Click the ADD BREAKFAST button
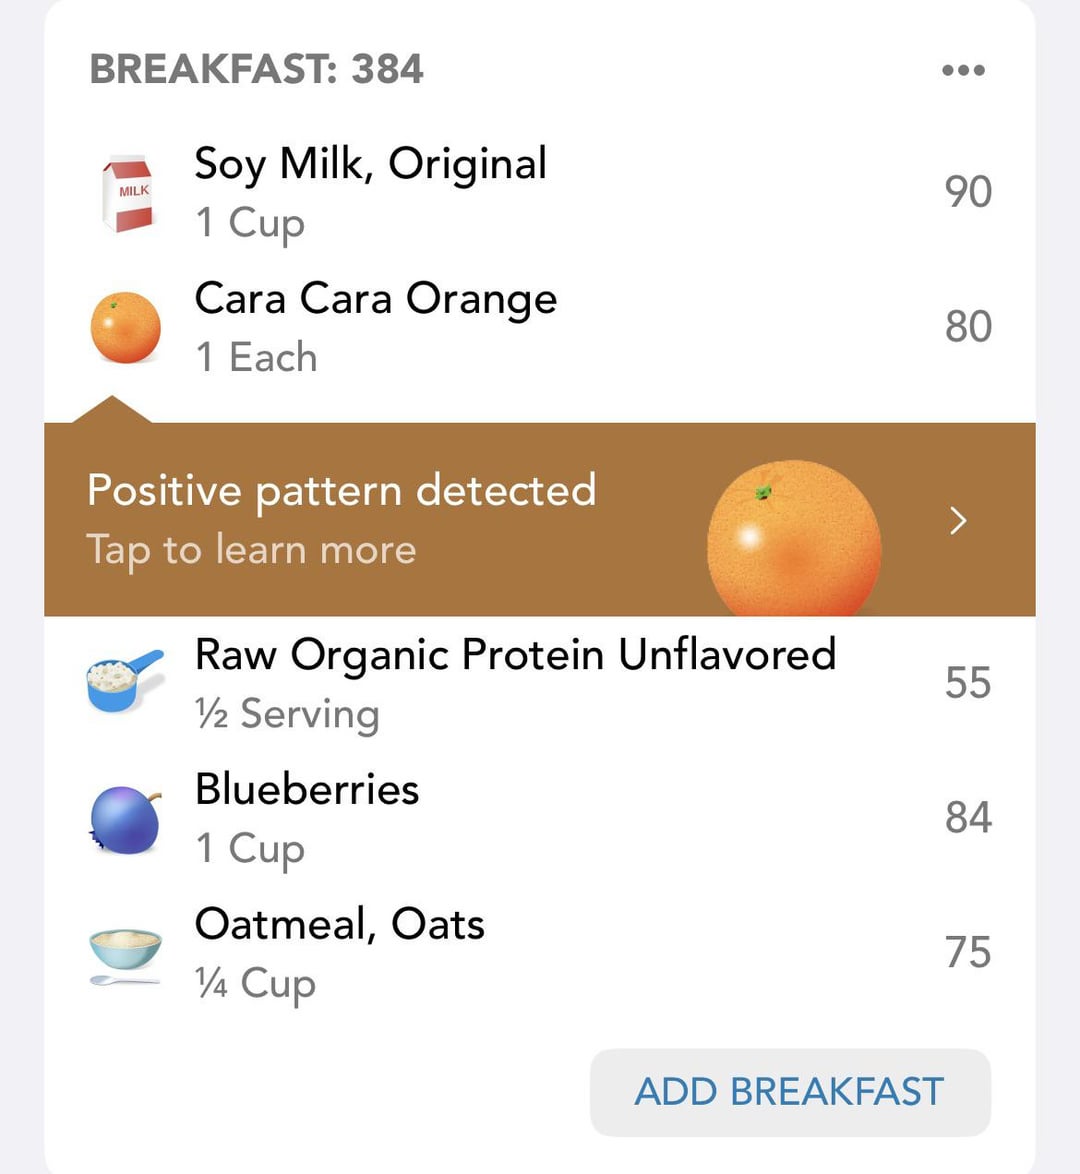 790,1092
